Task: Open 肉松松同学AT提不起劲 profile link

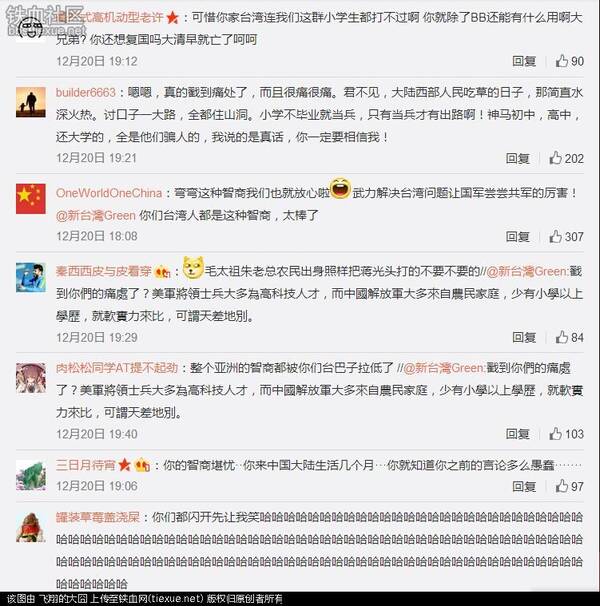Action: [117, 368]
